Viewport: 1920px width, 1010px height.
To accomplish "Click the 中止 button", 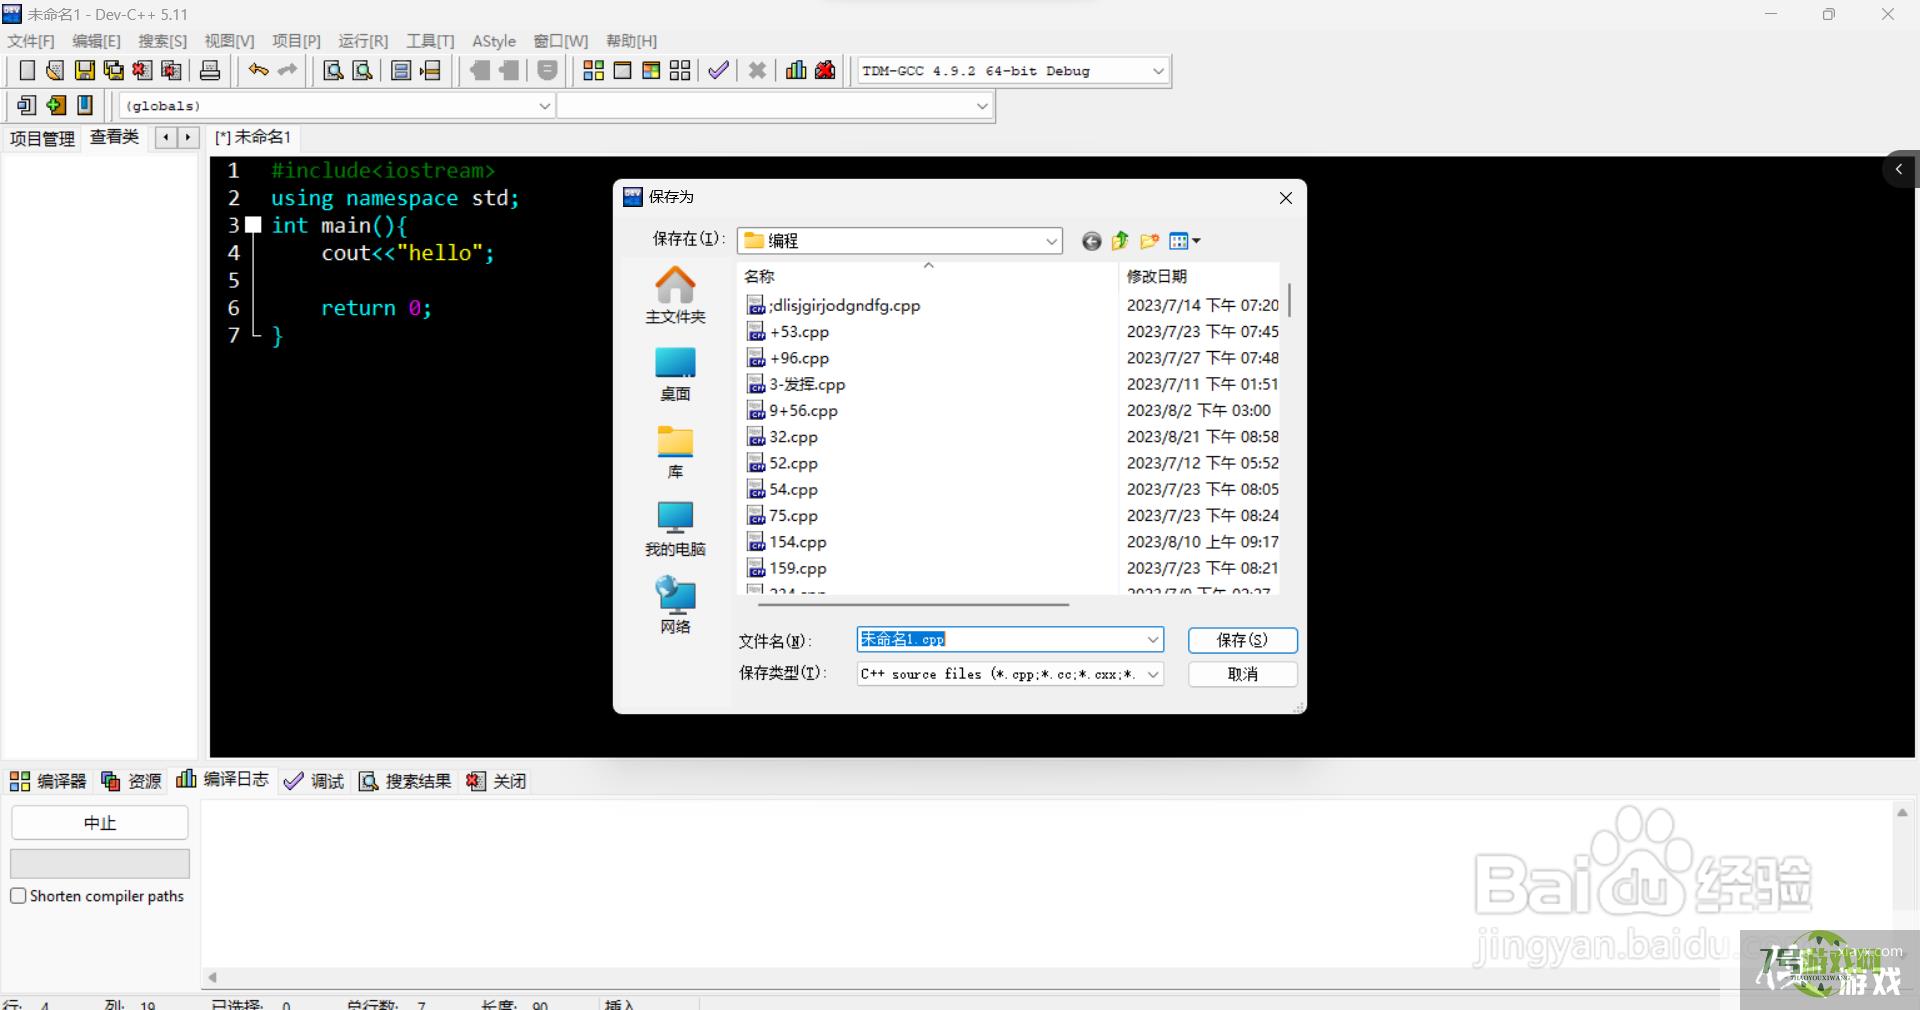I will click(x=100, y=823).
